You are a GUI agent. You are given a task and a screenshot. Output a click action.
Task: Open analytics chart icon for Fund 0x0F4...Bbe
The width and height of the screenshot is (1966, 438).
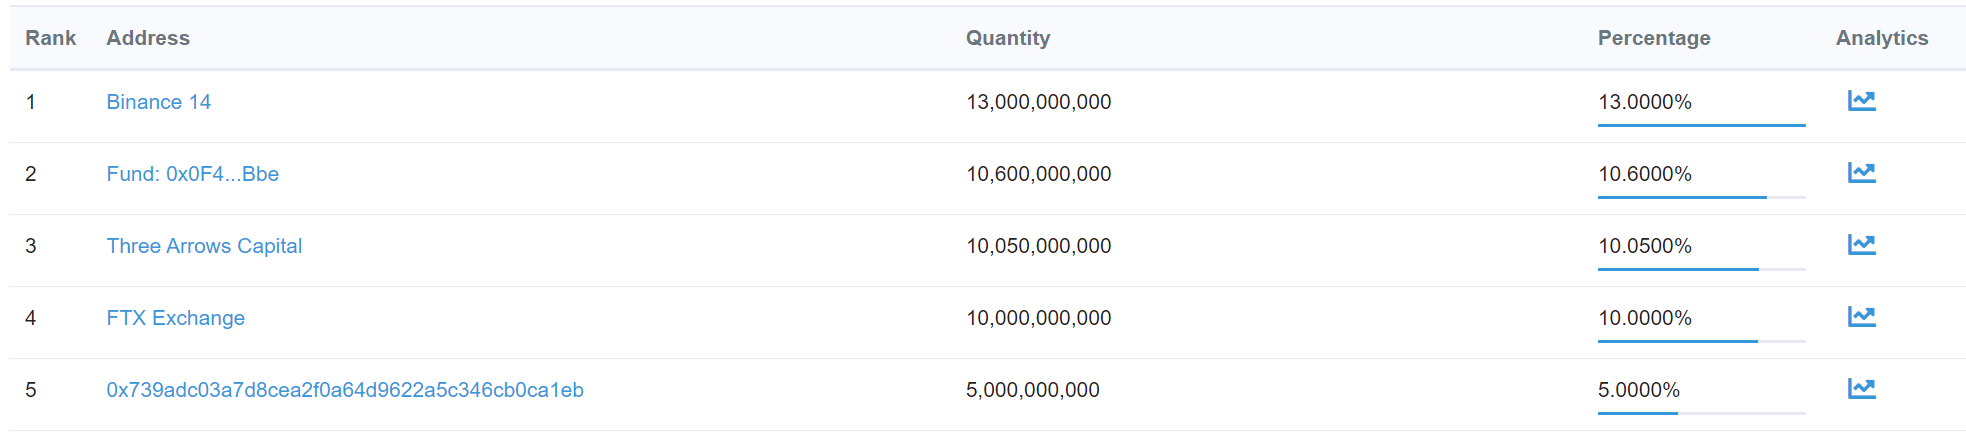coord(1861,173)
